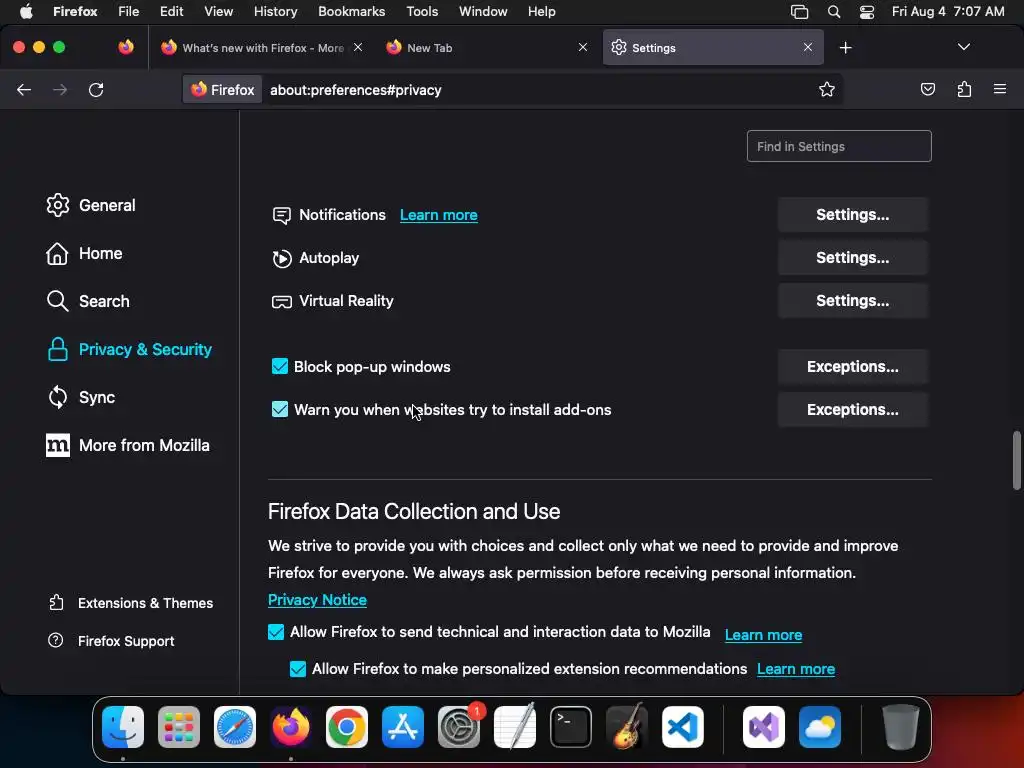Open Search settings in sidebar
The image size is (1024, 768).
(x=88, y=301)
